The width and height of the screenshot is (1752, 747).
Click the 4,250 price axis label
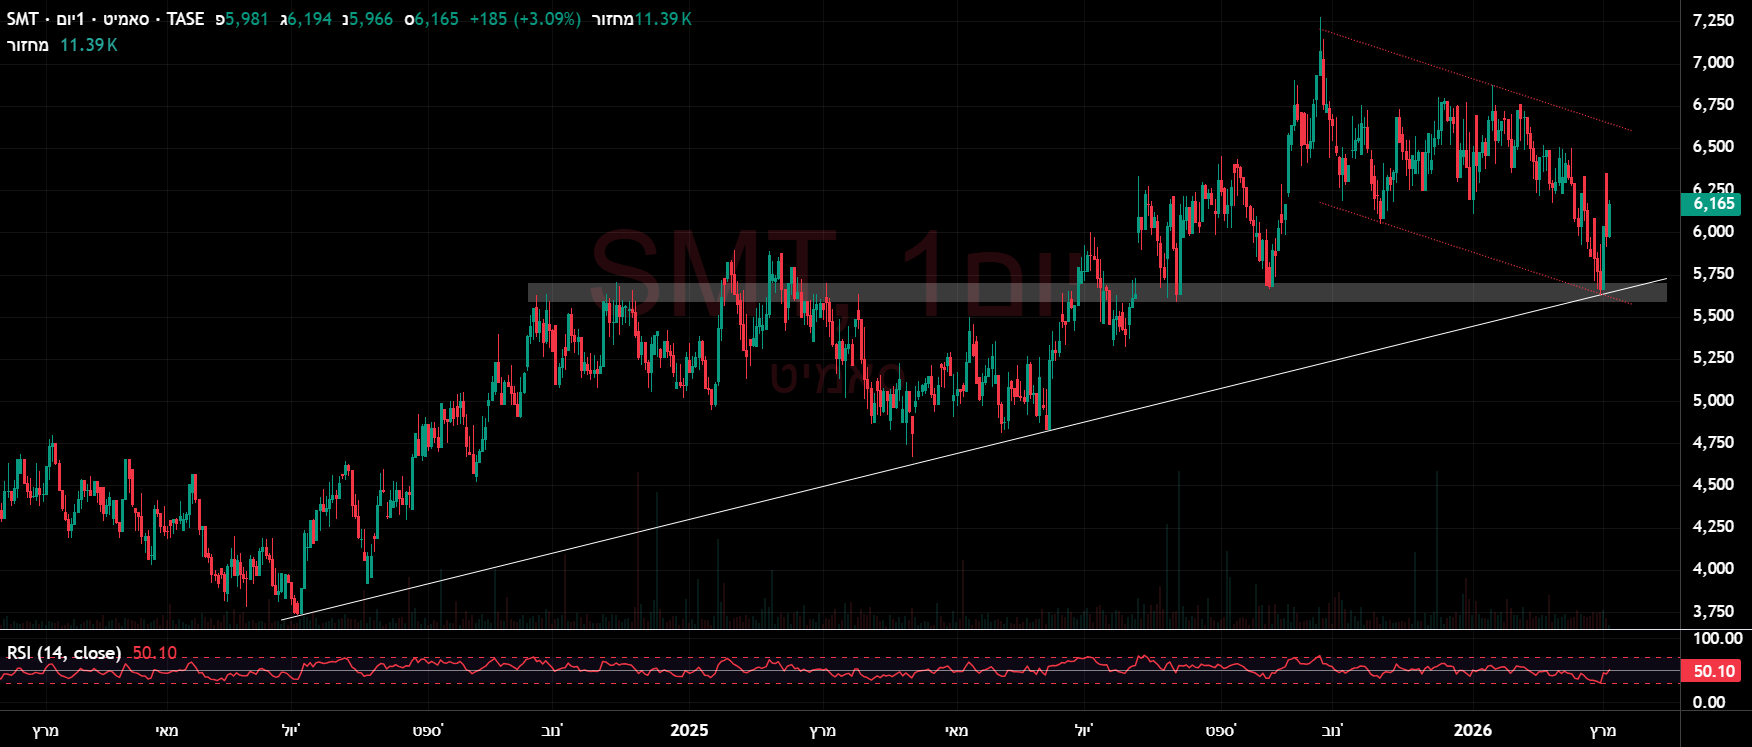1713,526
